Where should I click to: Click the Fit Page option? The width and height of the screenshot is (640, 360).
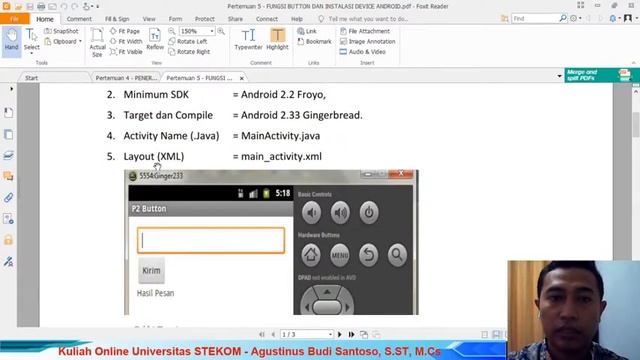click(125, 31)
